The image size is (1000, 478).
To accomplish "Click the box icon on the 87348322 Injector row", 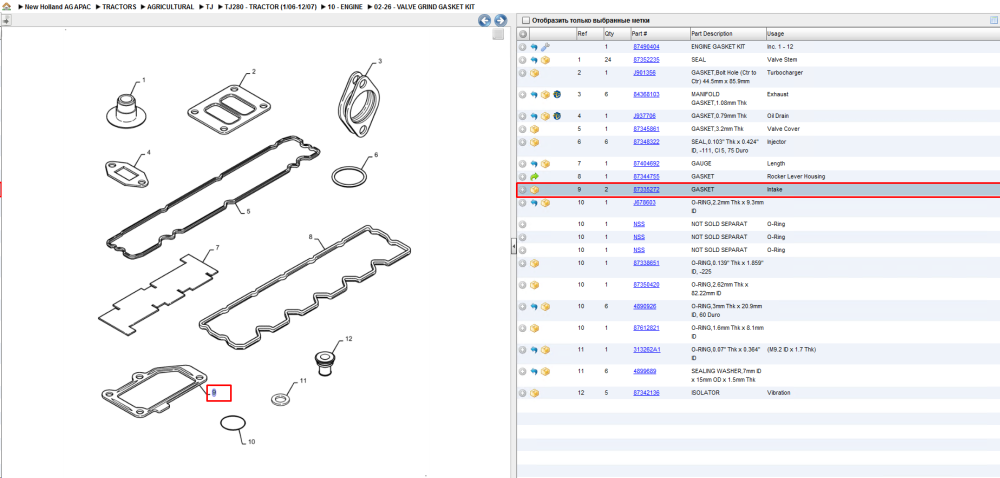I will (x=534, y=142).
